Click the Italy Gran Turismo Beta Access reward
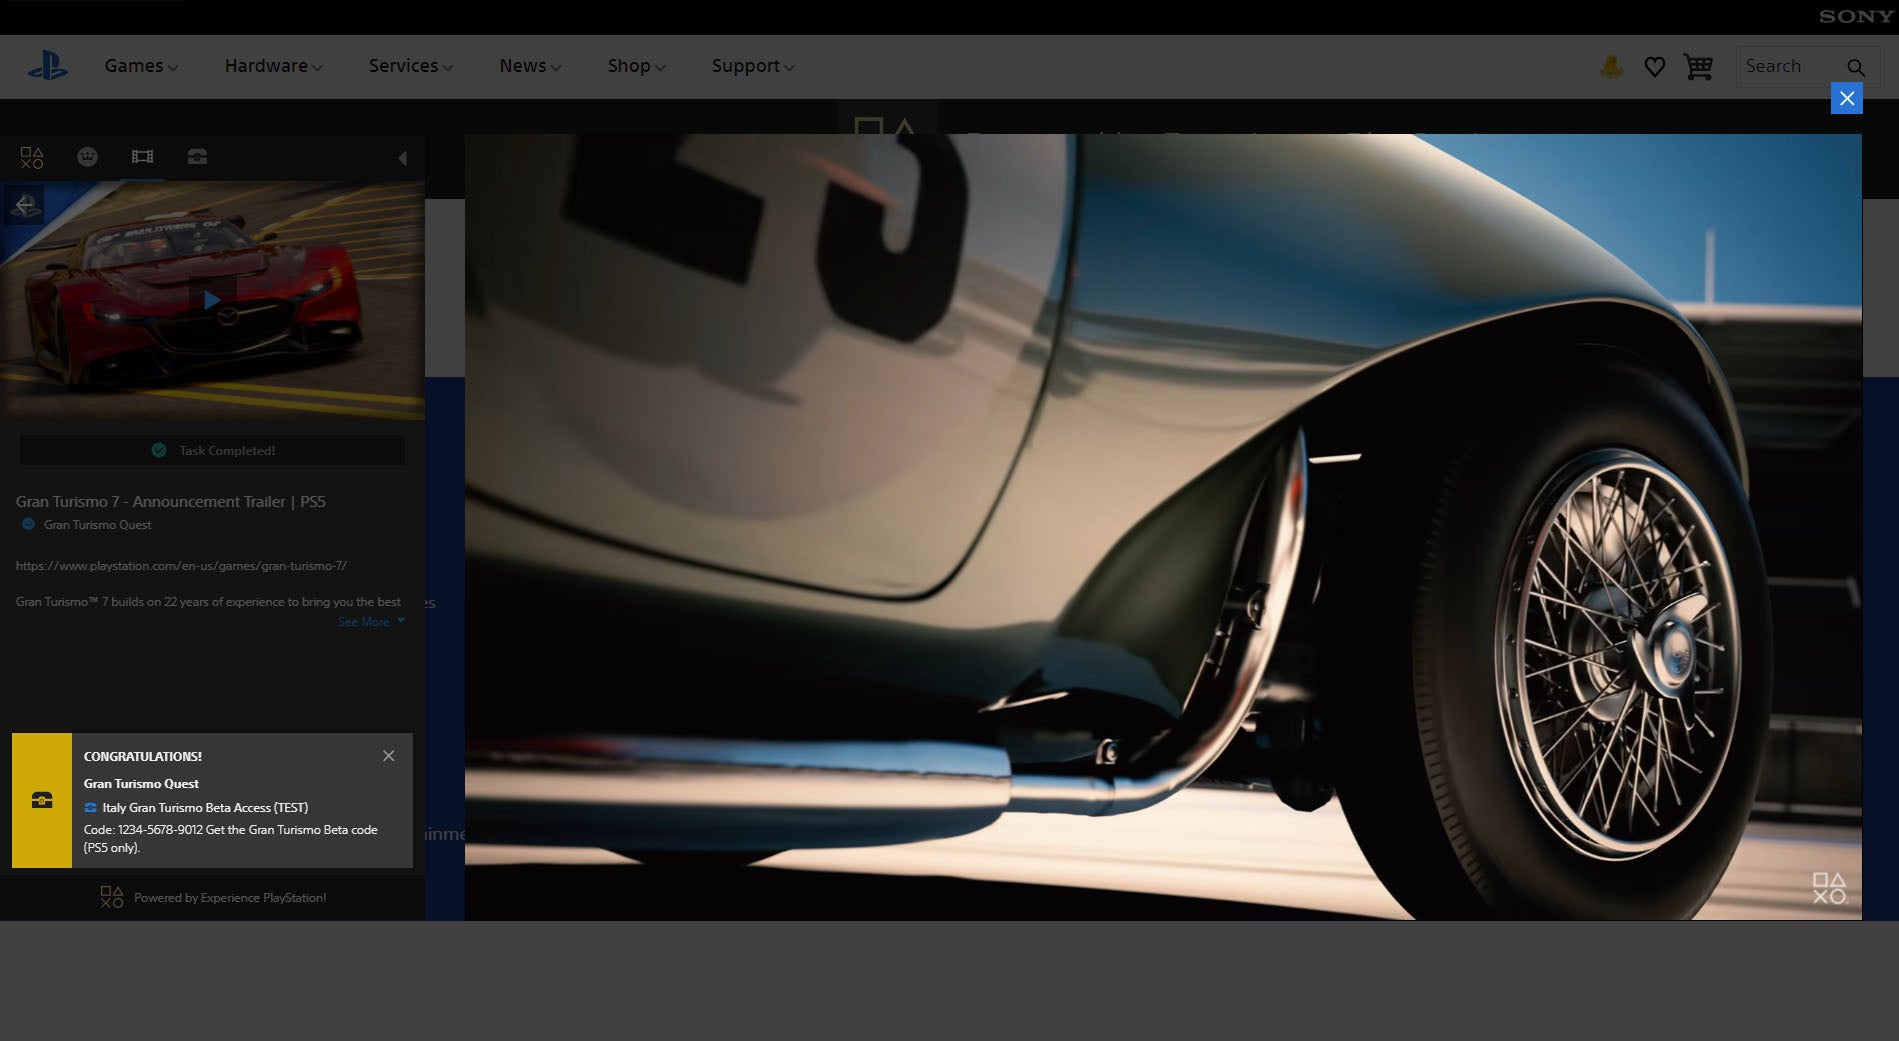Image resolution: width=1899 pixels, height=1041 pixels. (x=204, y=808)
